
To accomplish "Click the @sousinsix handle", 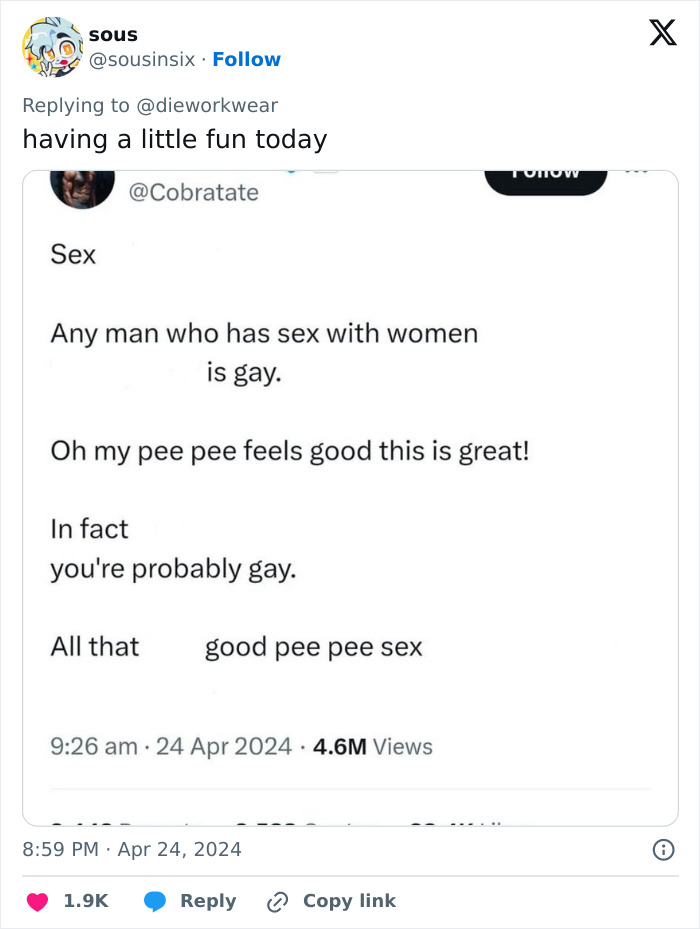I will pos(141,59).
